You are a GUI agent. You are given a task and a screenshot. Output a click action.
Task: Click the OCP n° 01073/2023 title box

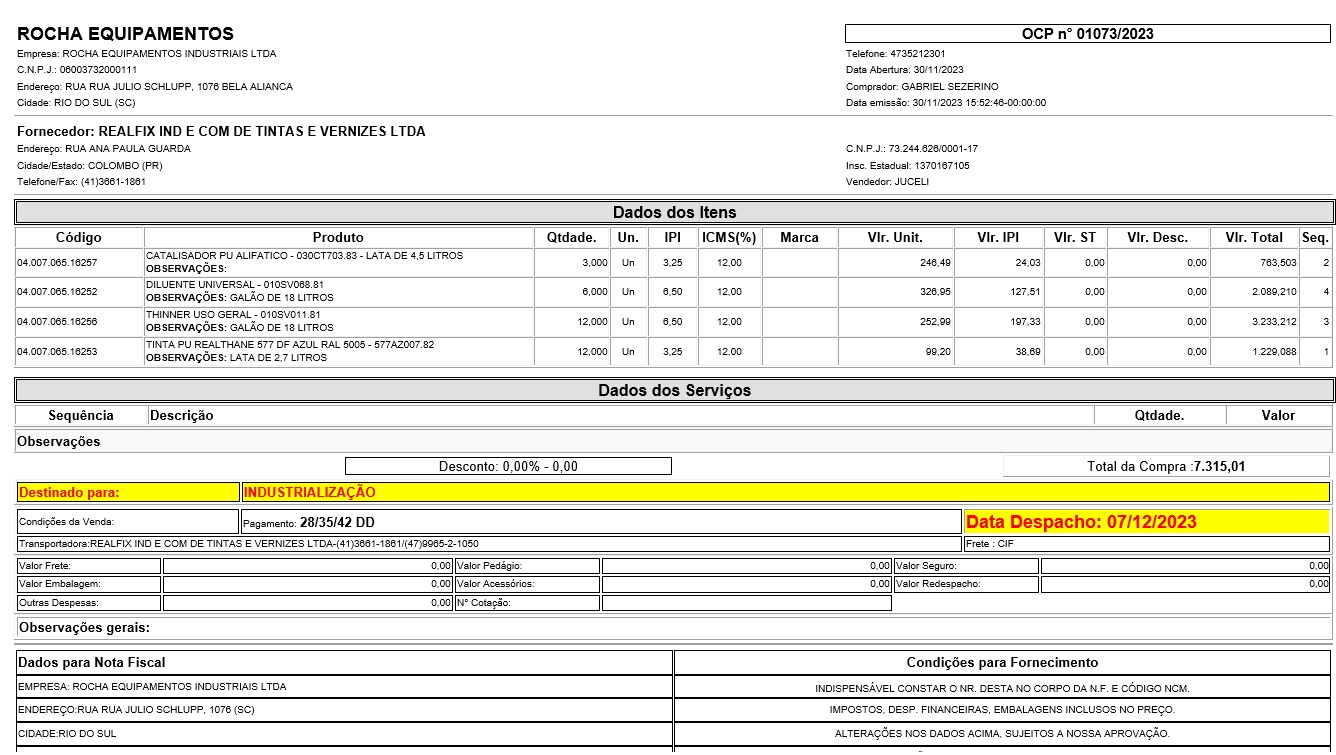coord(1087,34)
